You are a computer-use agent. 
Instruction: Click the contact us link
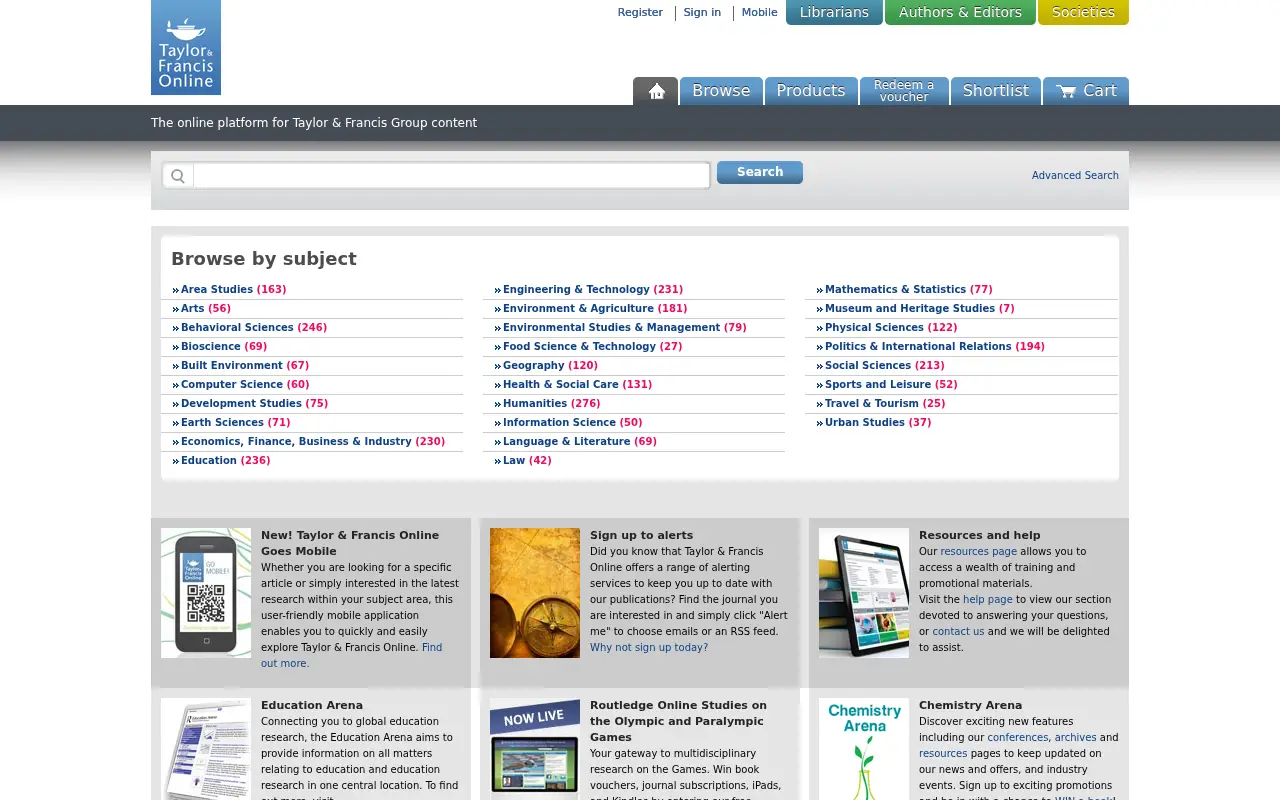click(x=958, y=631)
